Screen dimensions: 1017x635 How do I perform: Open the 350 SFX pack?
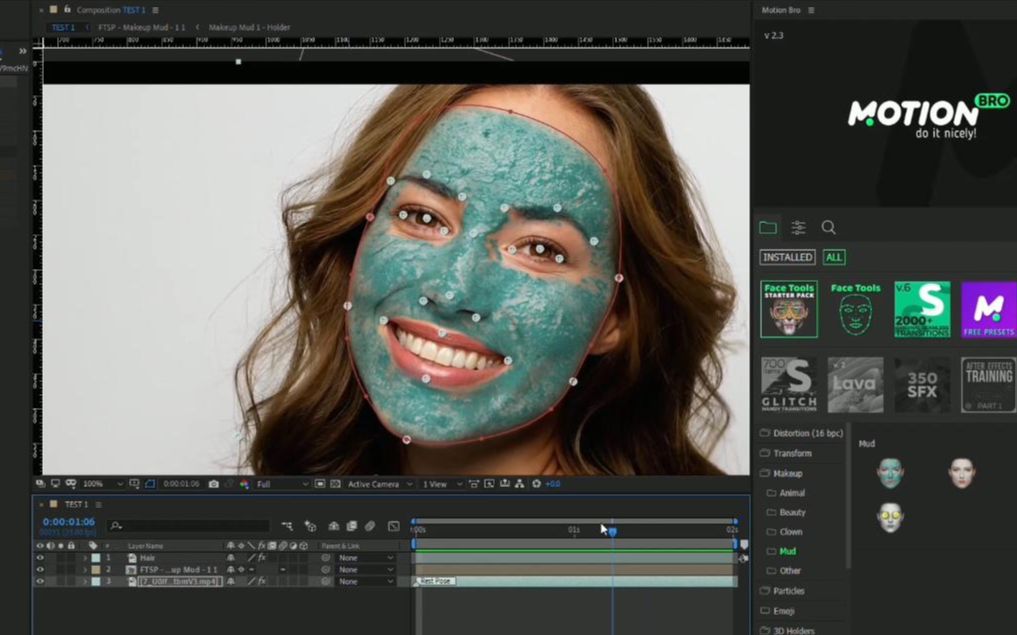coord(921,384)
